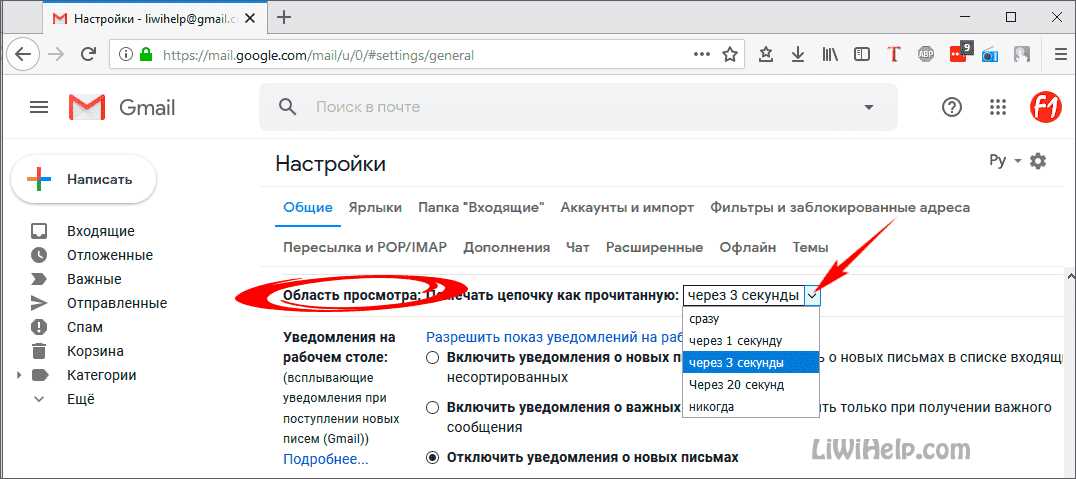
Task: Choose никогда option
Action: pyautogui.click(x=751, y=407)
